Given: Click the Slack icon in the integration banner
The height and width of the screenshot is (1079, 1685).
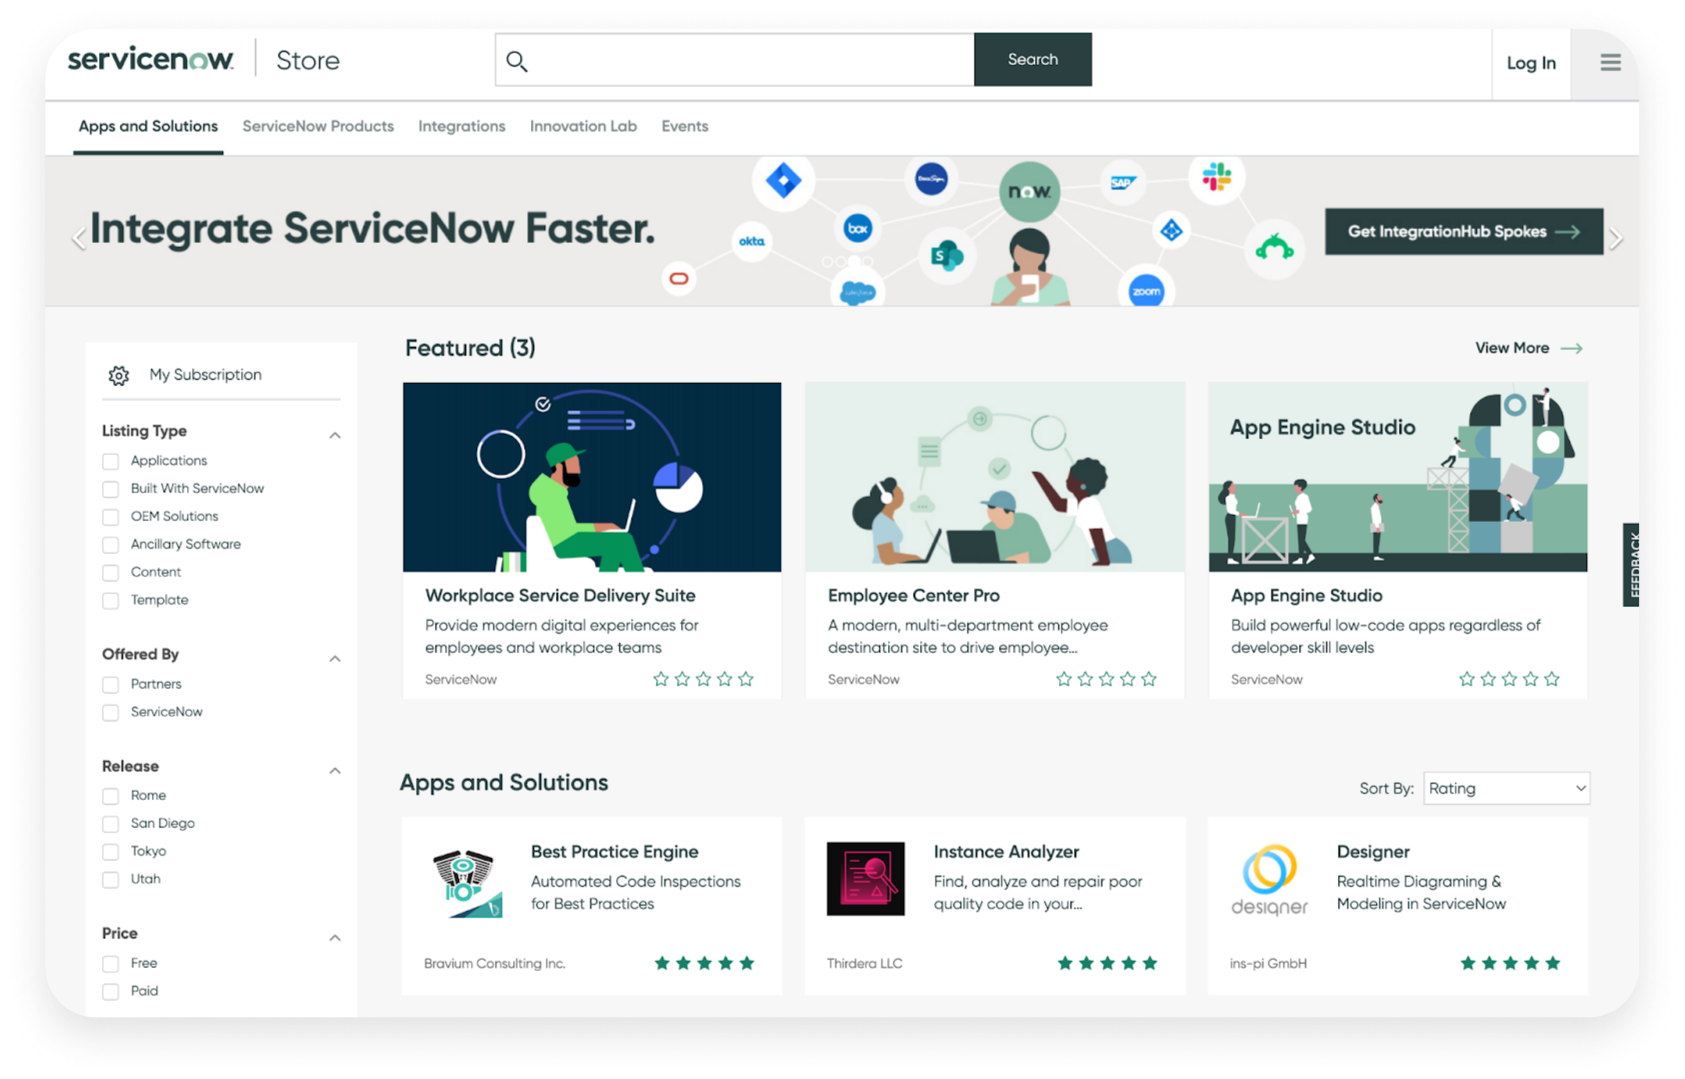Looking at the screenshot, I should coord(1216,178).
